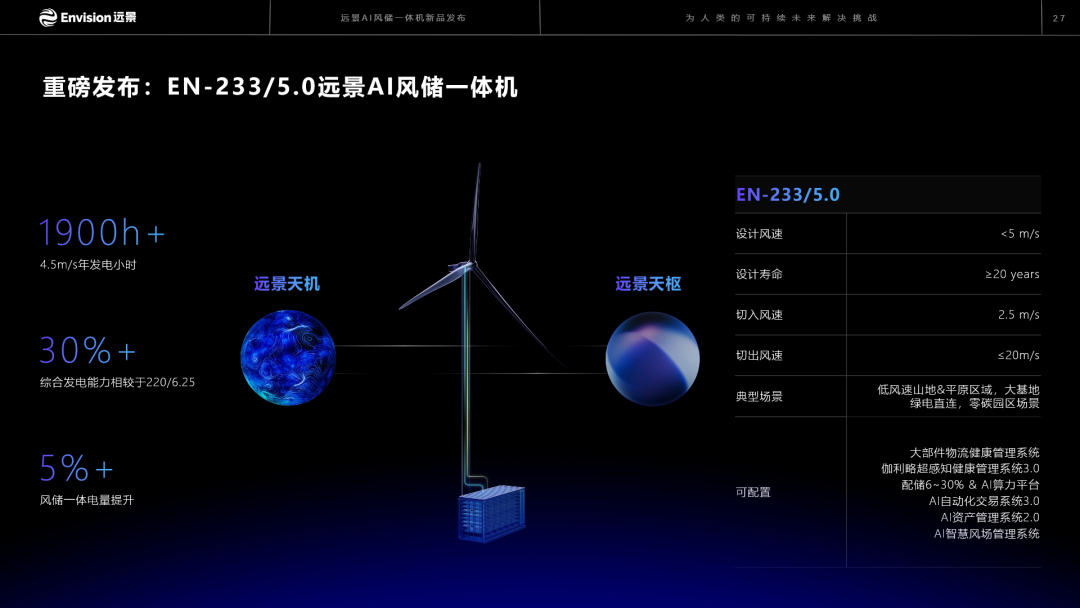Image resolution: width=1080 pixels, height=608 pixels.
Task: Click the value <5 m/s
Action: (1020, 234)
